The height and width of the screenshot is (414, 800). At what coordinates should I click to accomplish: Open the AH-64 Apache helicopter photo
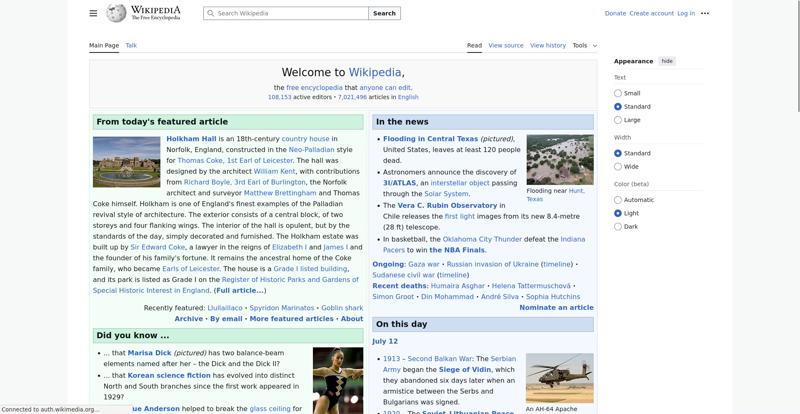[x=560, y=378]
